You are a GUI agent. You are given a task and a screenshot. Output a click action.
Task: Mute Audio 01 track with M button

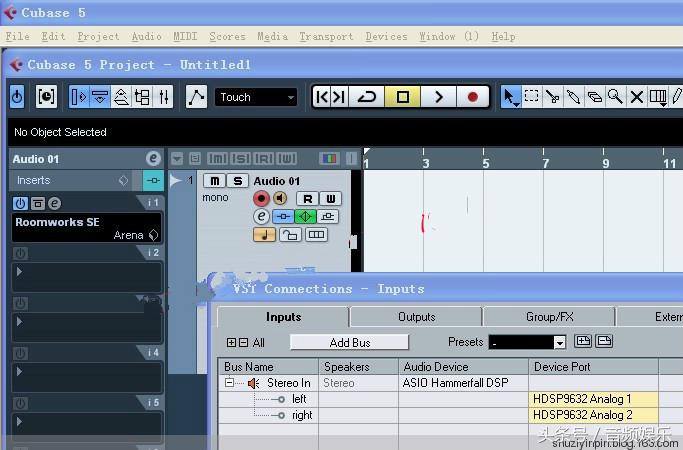click(215, 181)
